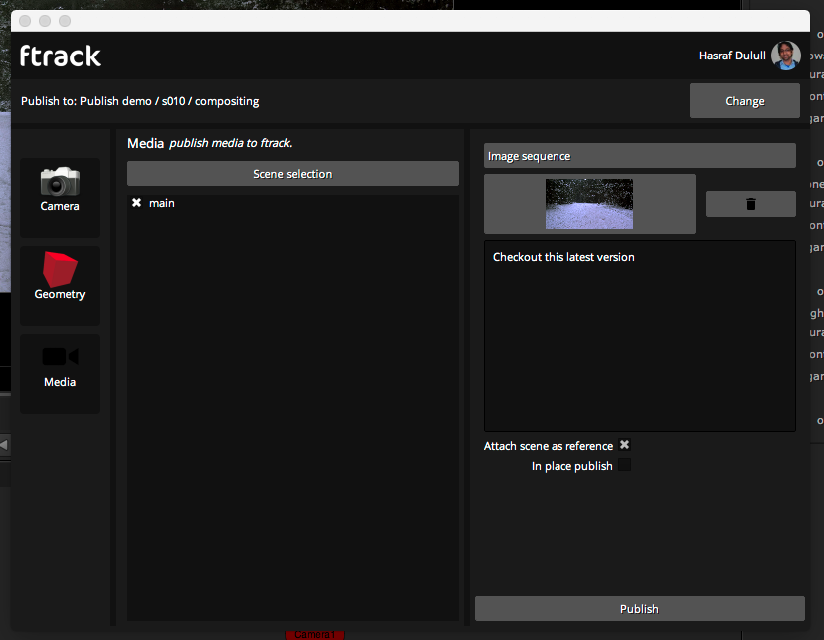
Task: Click the Hasraf Dulull username text
Action: coord(732,56)
